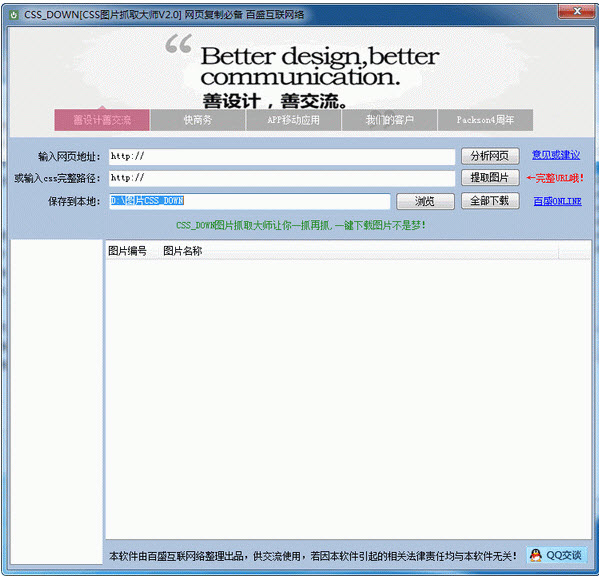This screenshot has height=579, width=599.
Task: Open the 意见或建议 link
Action: coord(556,155)
